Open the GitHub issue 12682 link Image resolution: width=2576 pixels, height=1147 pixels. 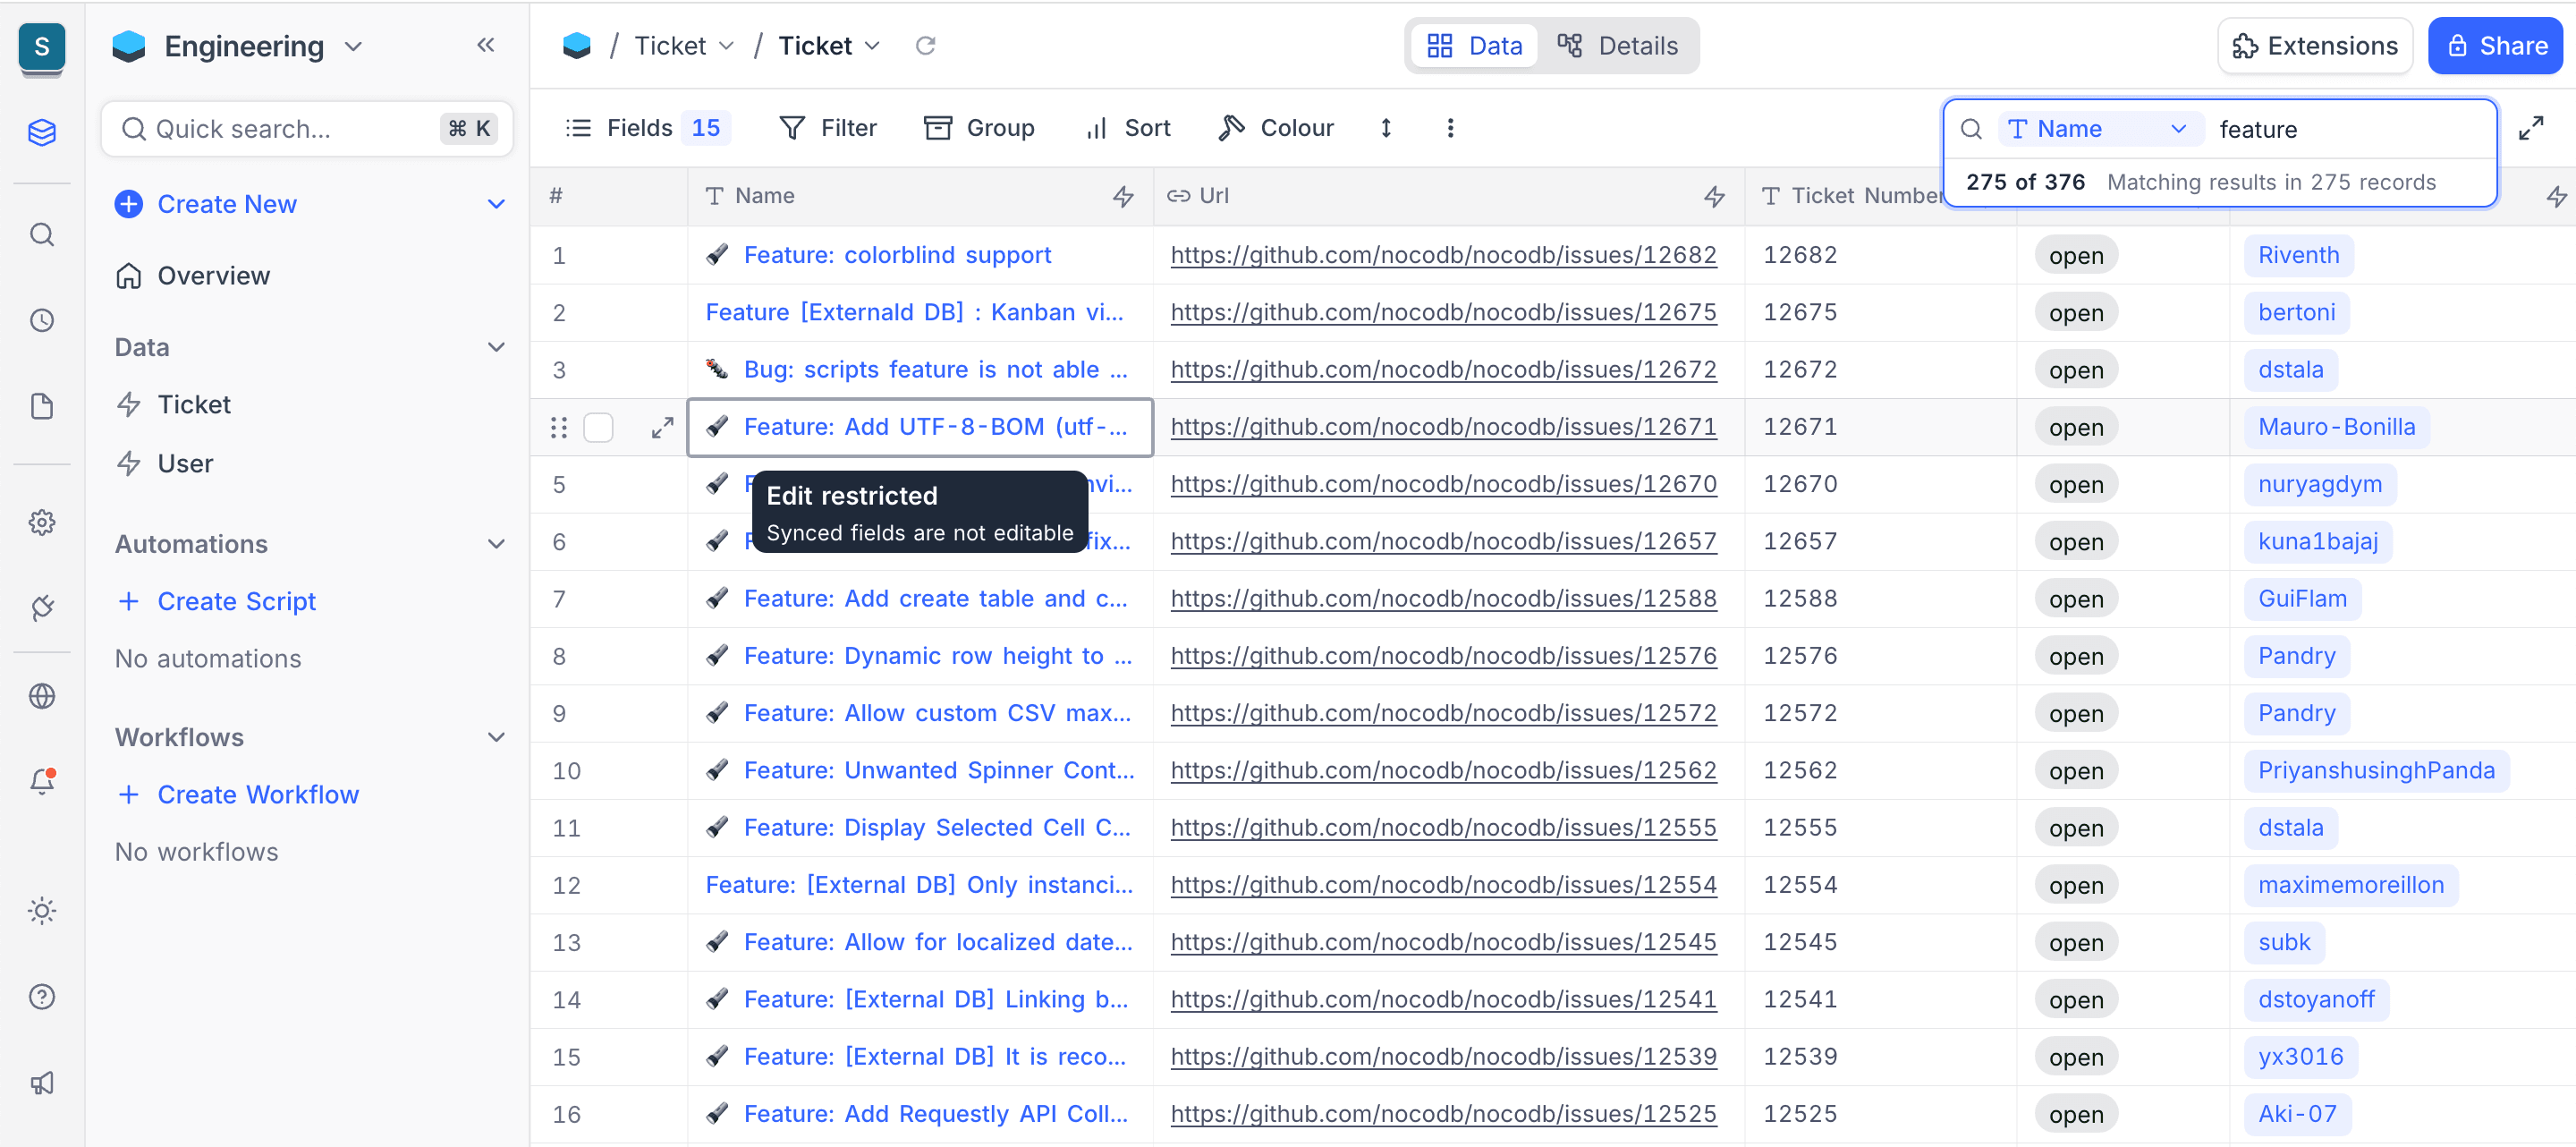[x=1443, y=255]
